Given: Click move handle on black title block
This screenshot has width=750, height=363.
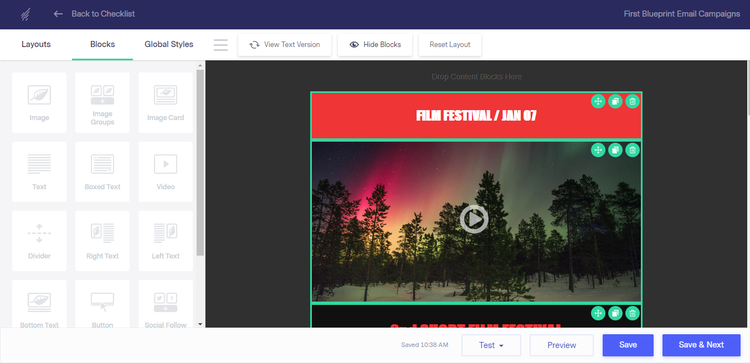Looking at the screenshot, I should 598,313.
